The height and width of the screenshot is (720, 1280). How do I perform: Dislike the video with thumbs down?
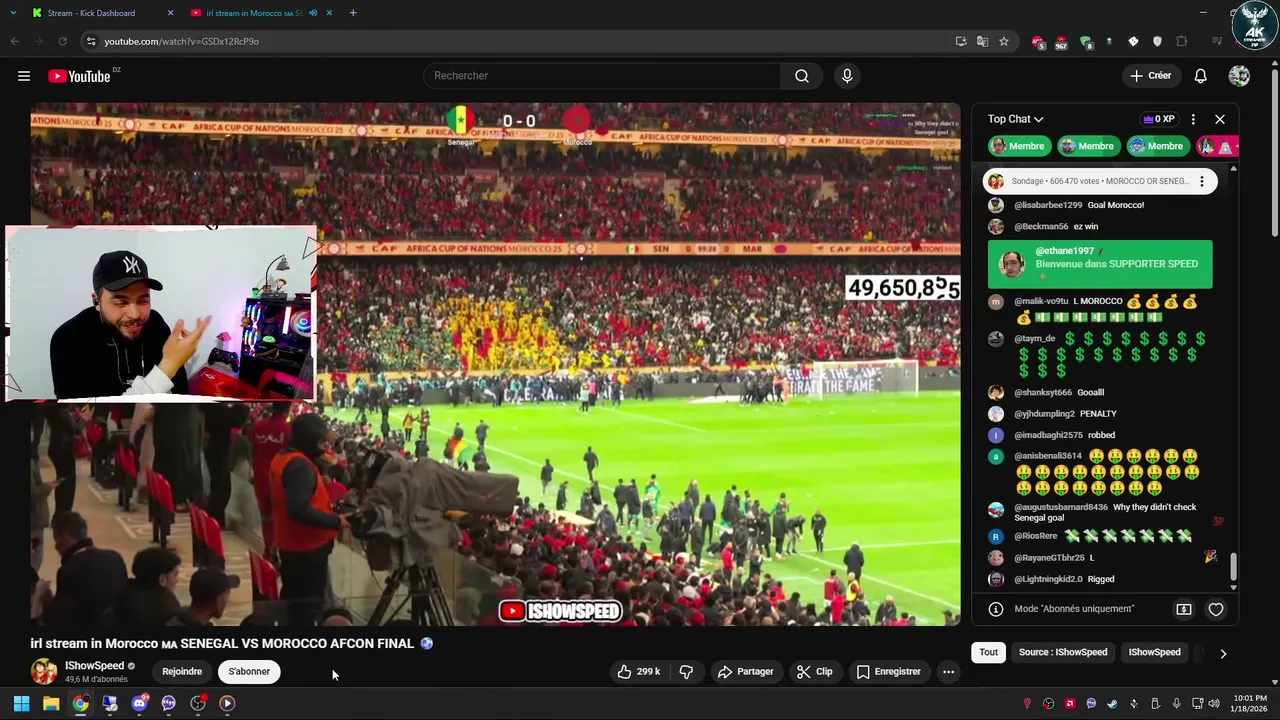pyautogui.click(x=686, y=672)
